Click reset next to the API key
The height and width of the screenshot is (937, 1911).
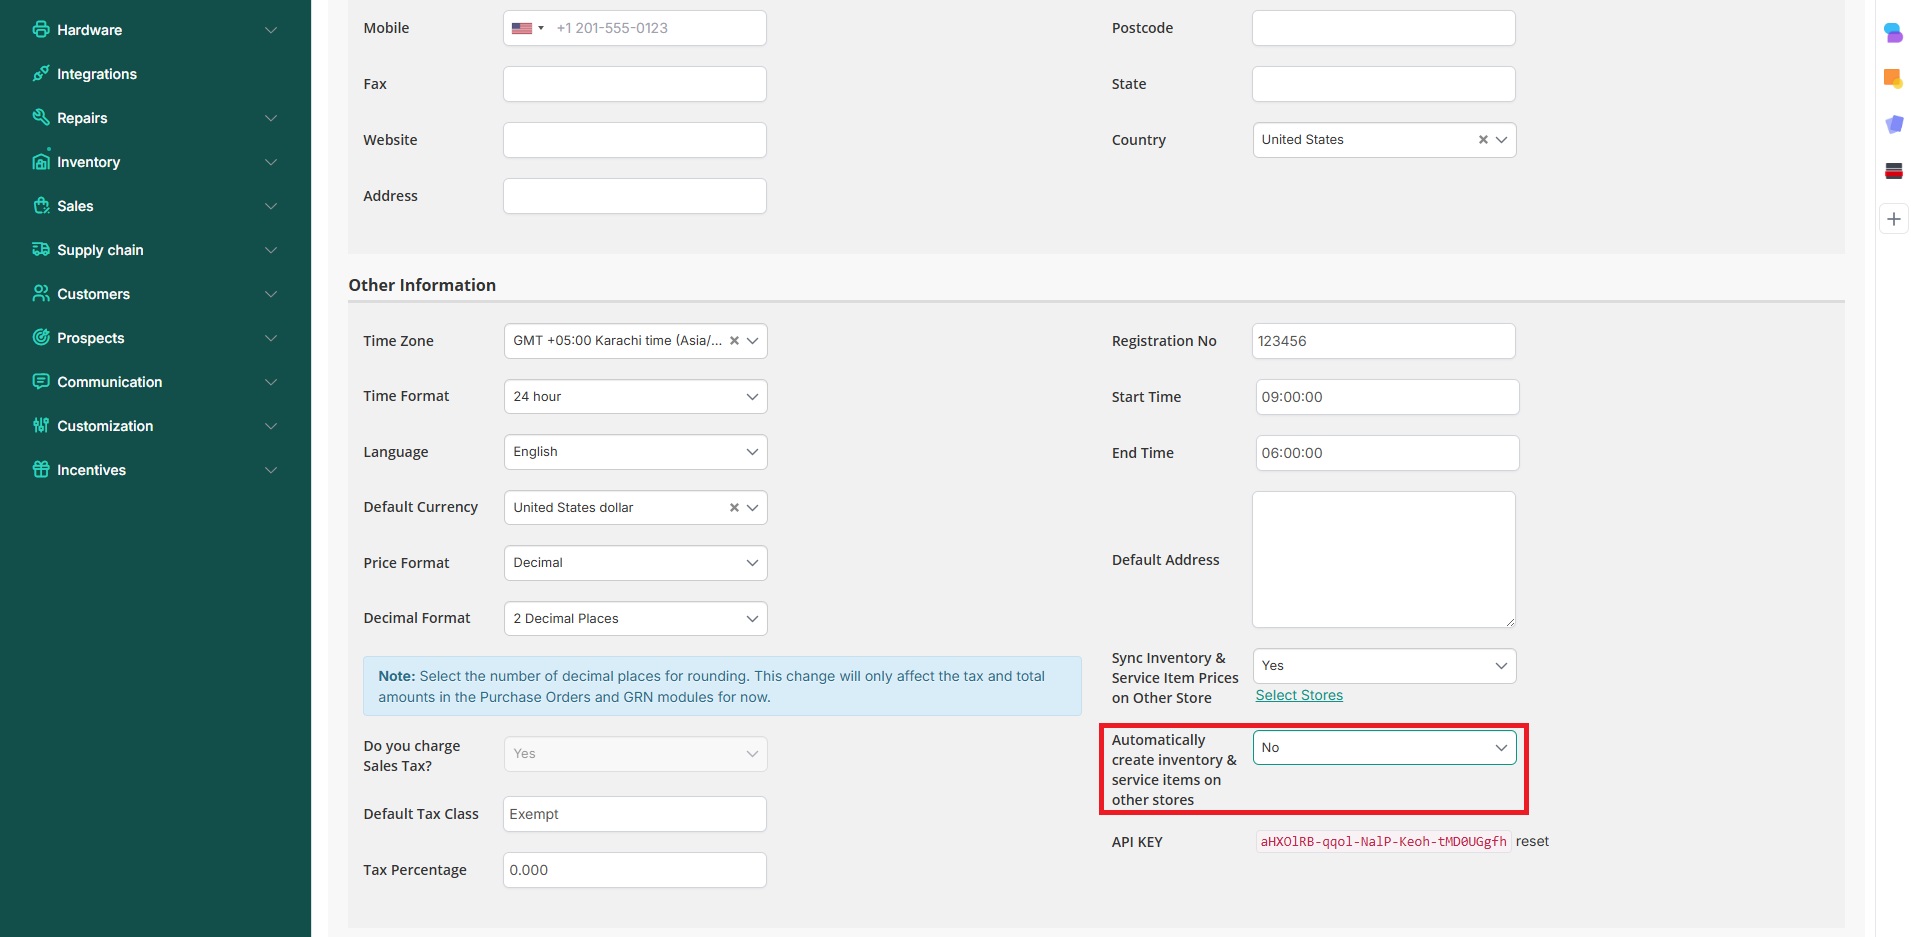[1532, 842]
